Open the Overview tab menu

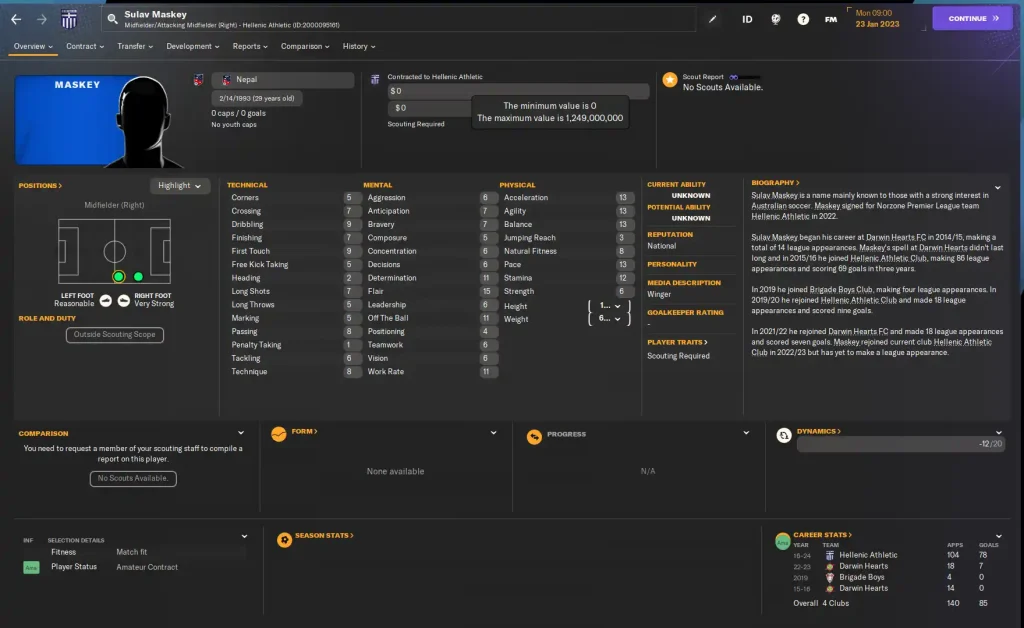point(33,46)
